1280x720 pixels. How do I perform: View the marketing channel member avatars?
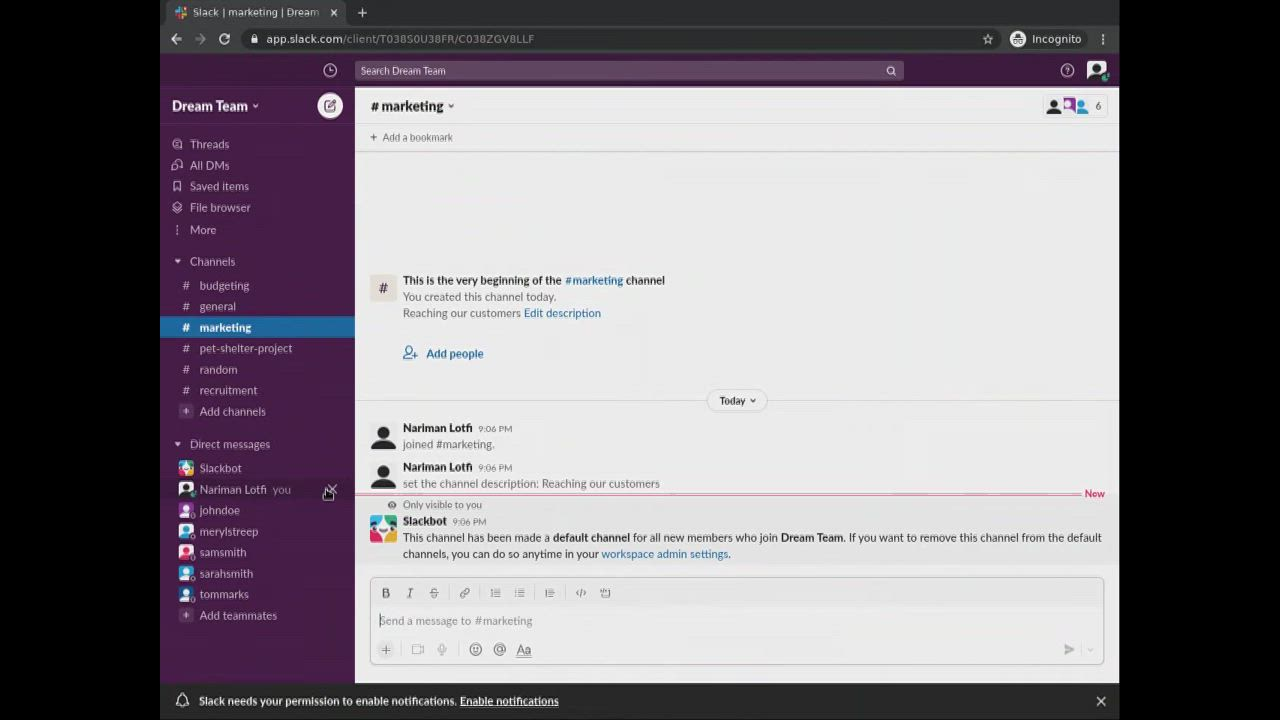[x=1075, y=106]
